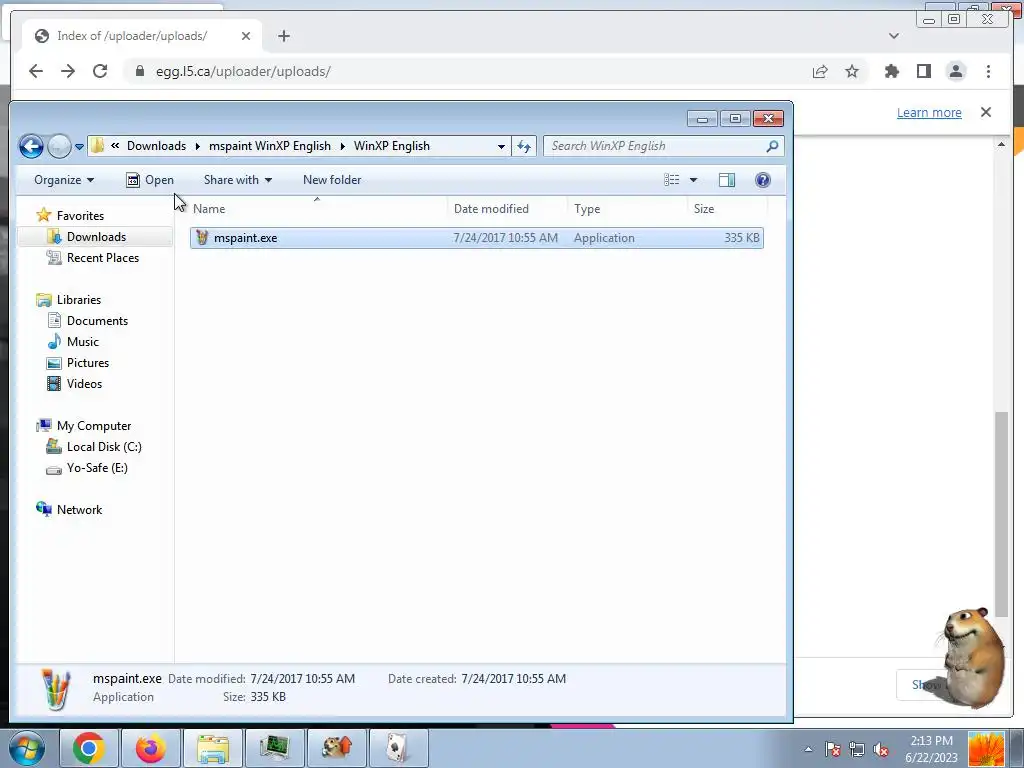Sort by Date modified column header
Image resolution: width=1024 pixels, height=768 pixels.
click(507, 208)
